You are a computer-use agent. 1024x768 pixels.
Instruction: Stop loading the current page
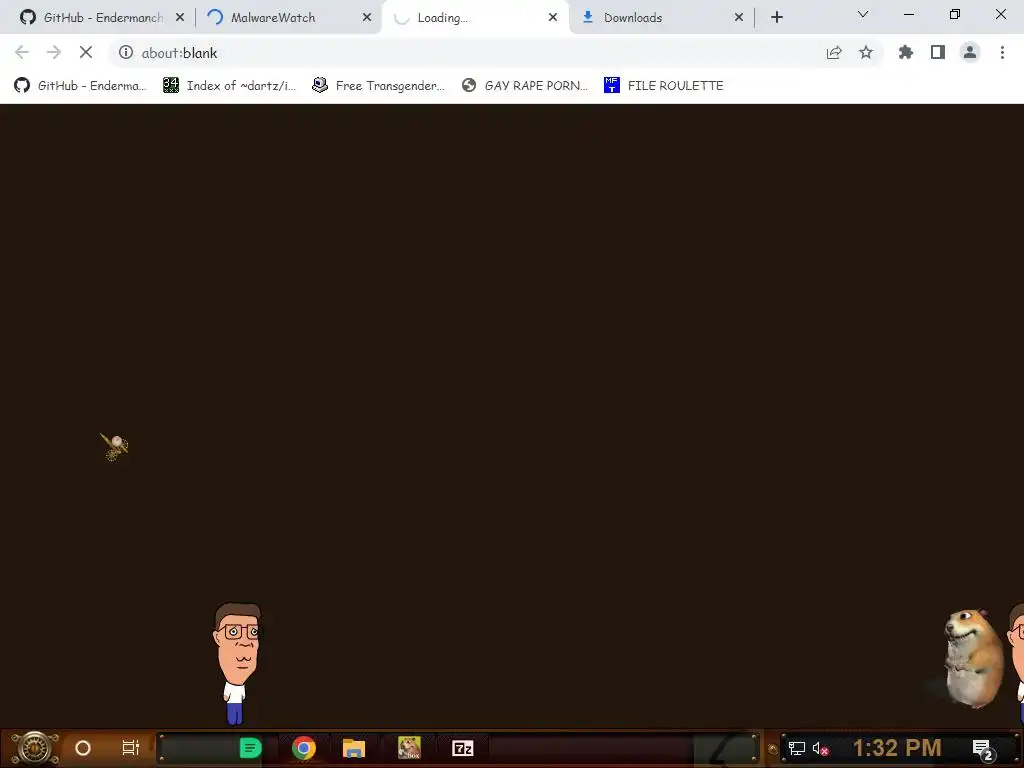[x=86, y=52]
